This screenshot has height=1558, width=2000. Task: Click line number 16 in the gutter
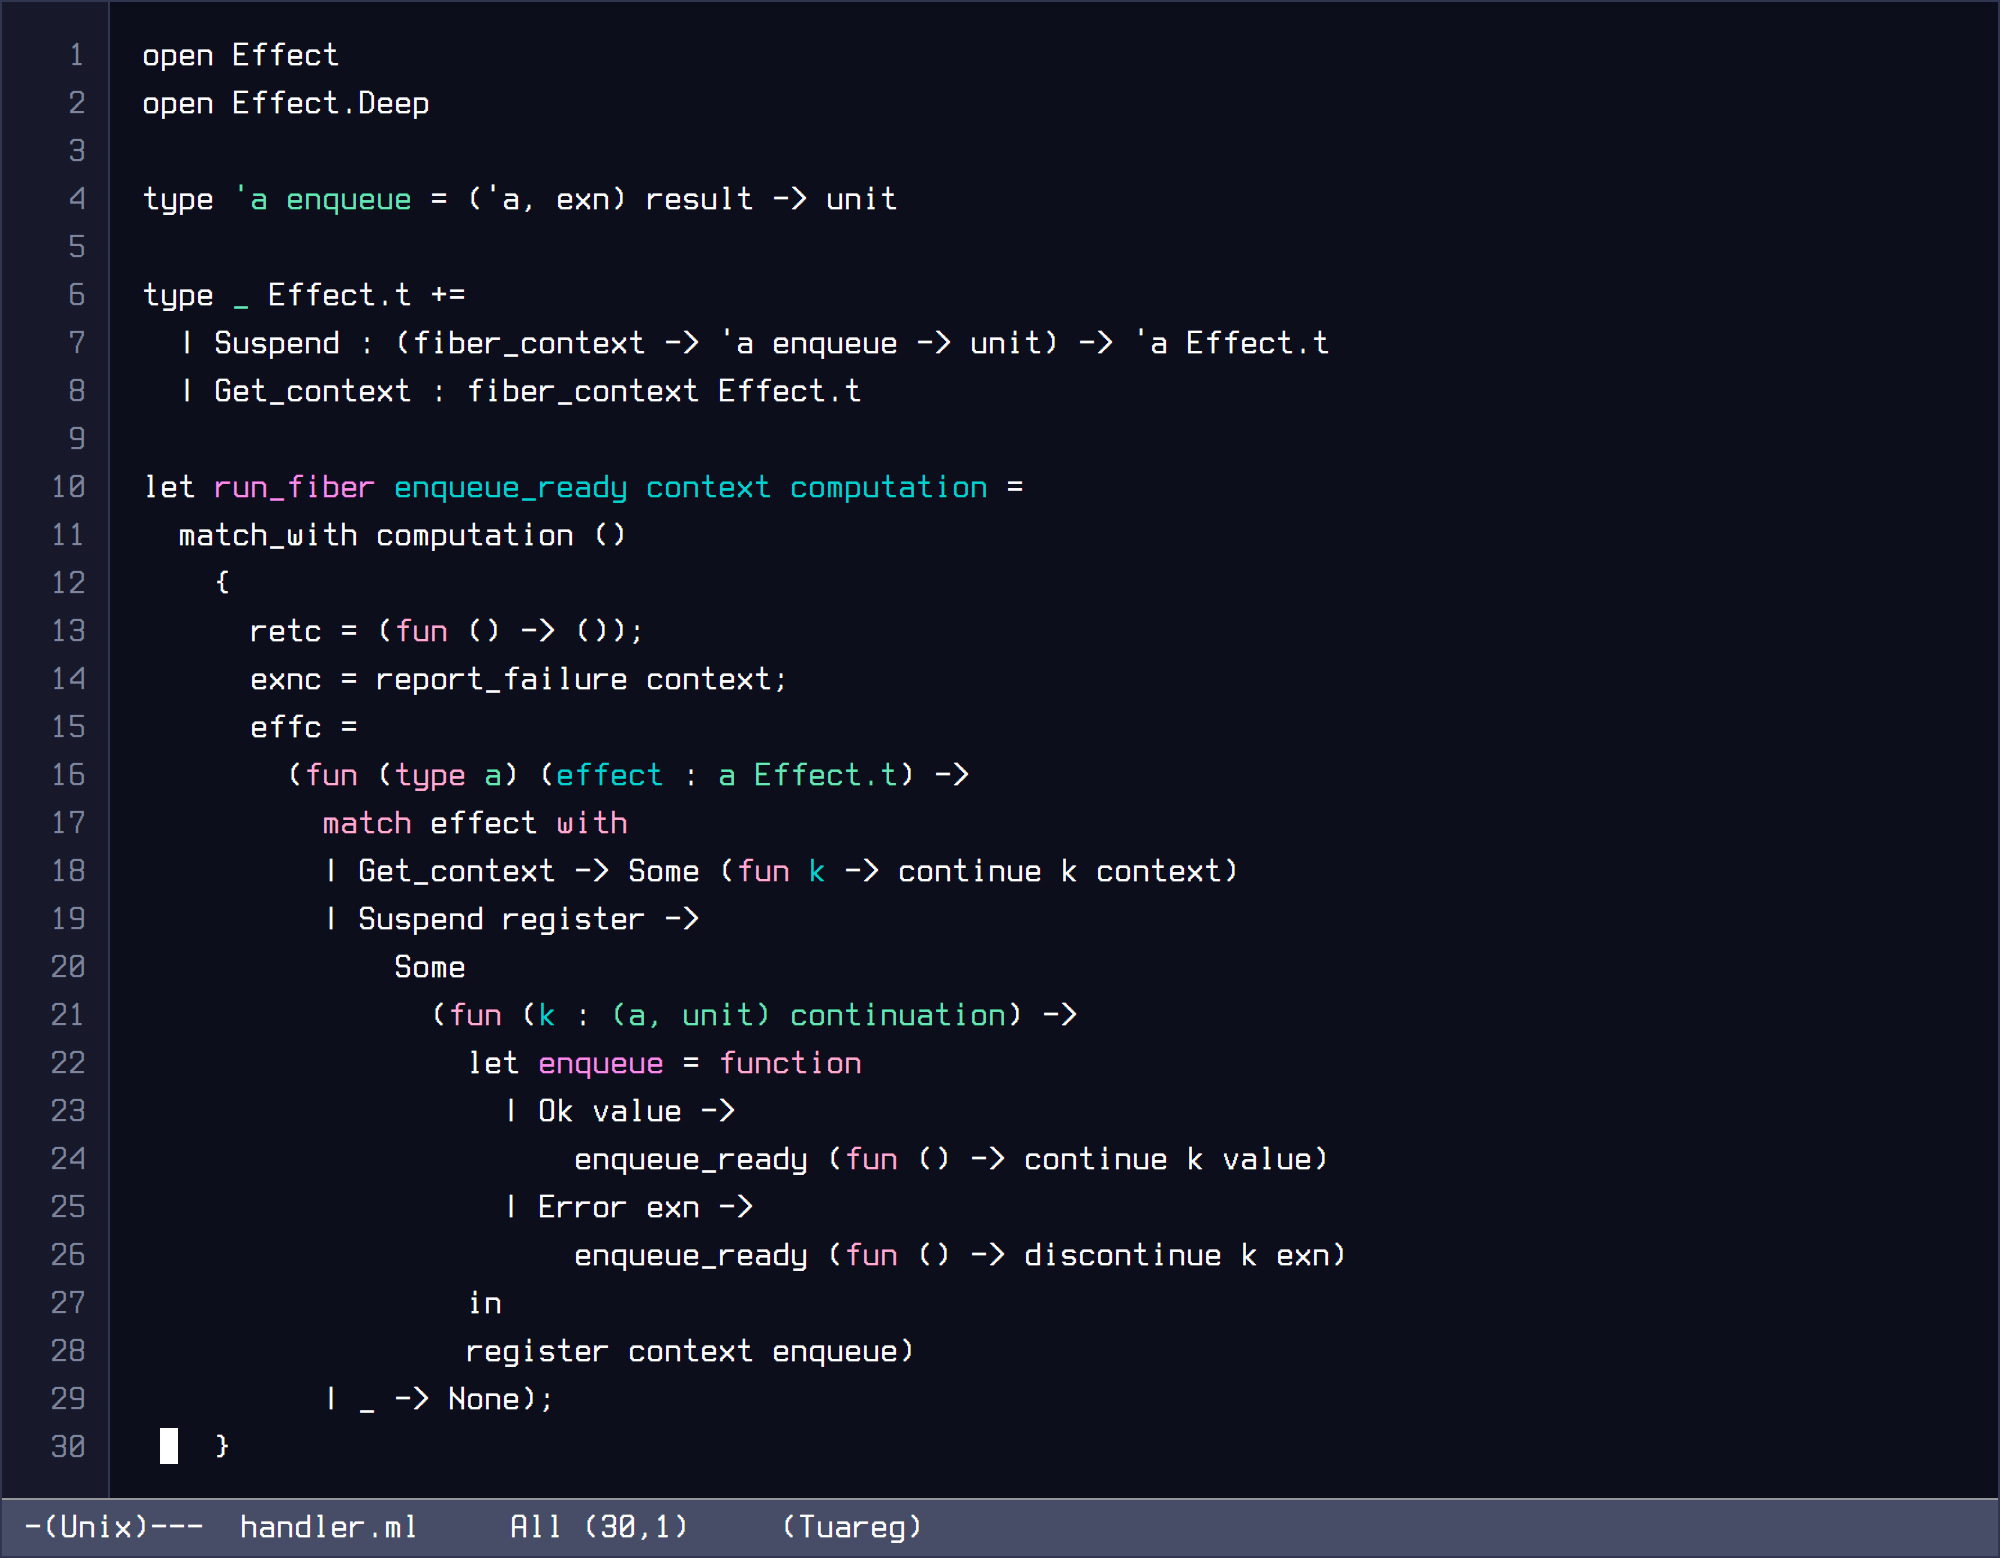pyautogui.click(x=68, y=775)
